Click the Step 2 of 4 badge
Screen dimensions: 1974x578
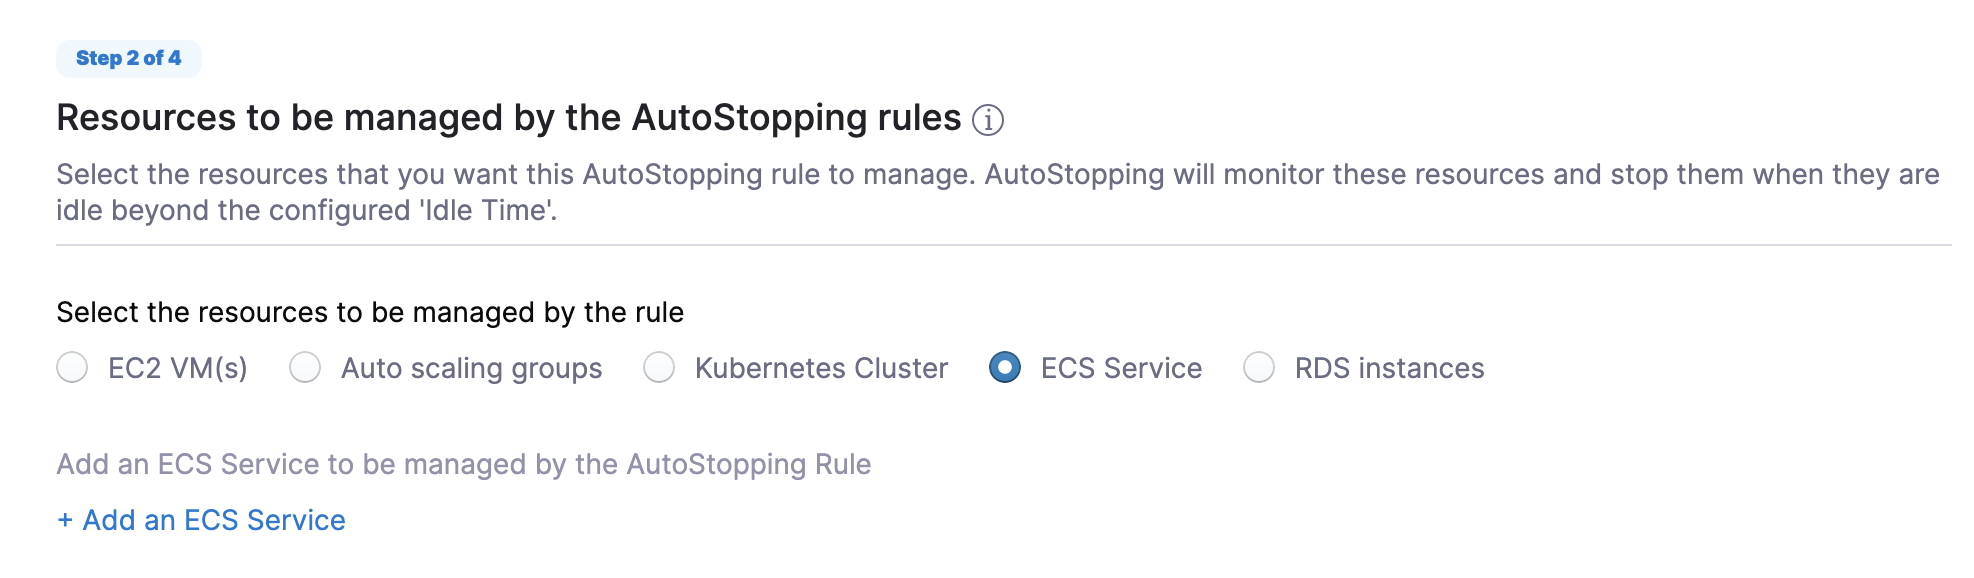(x=129, y=58)
